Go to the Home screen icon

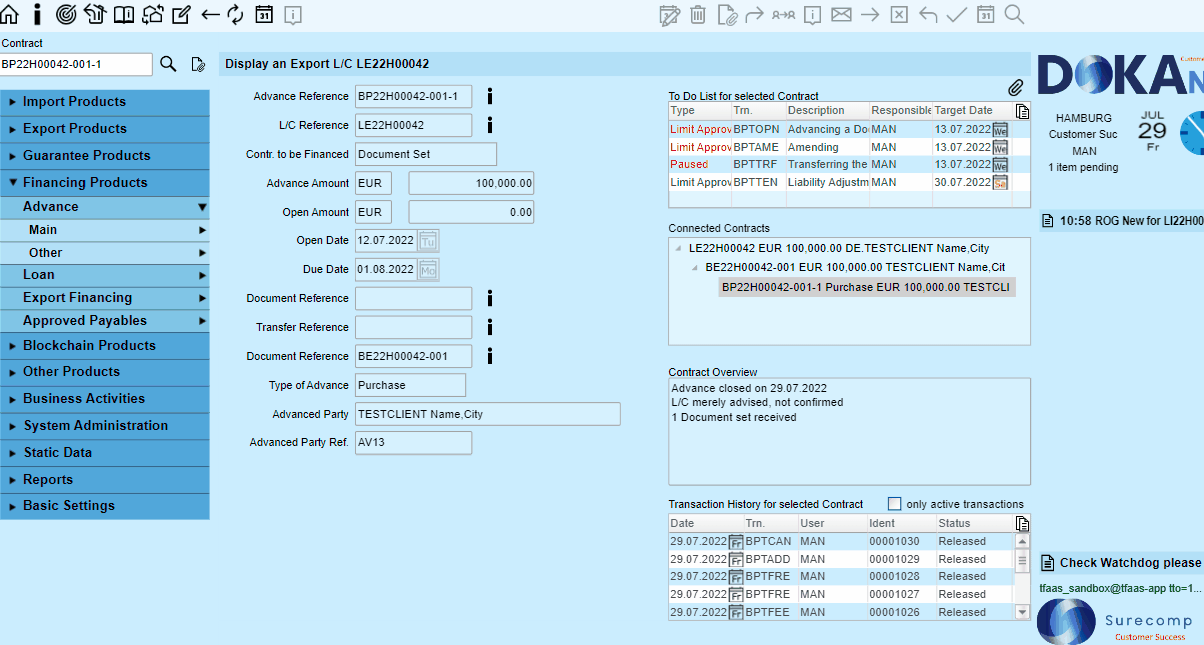[9, 14]
